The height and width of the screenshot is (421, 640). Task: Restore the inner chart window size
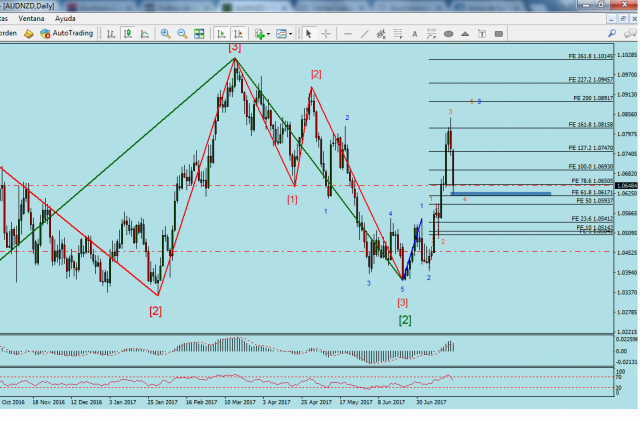coord(623,19)
